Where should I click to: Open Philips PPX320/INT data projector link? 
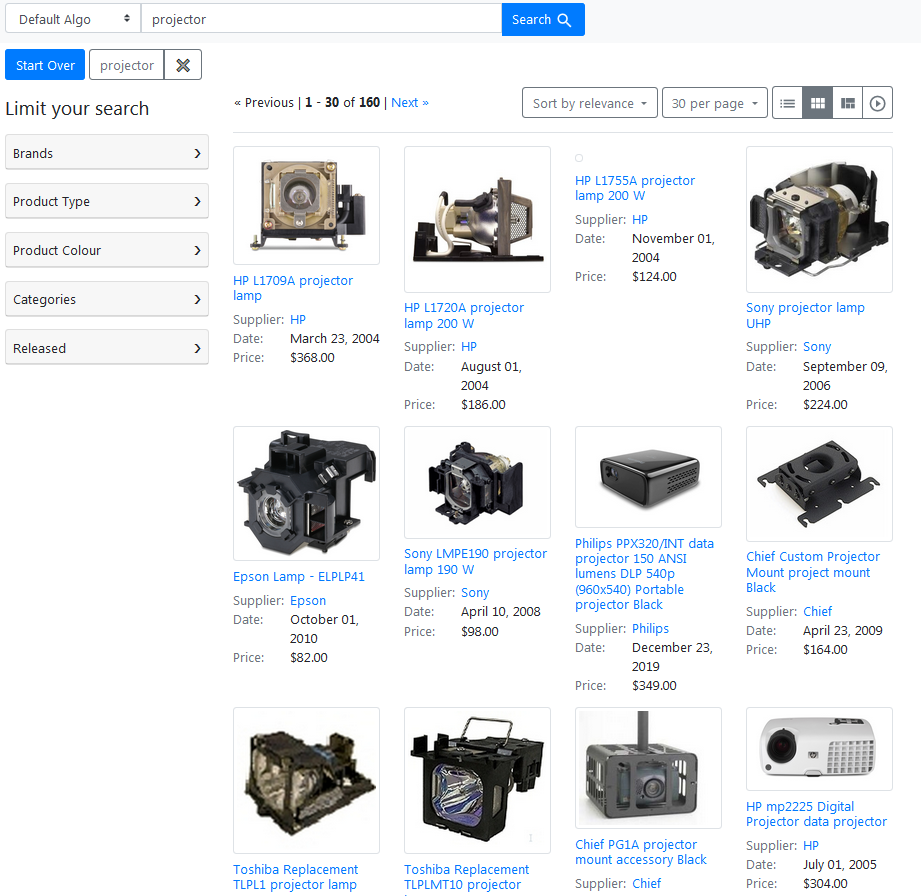[x=644, y=574]
